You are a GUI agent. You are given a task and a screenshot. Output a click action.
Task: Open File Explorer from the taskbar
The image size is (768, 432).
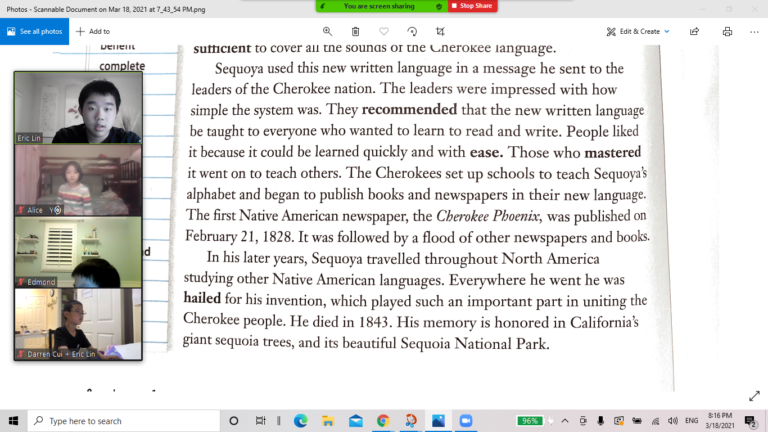328,421
